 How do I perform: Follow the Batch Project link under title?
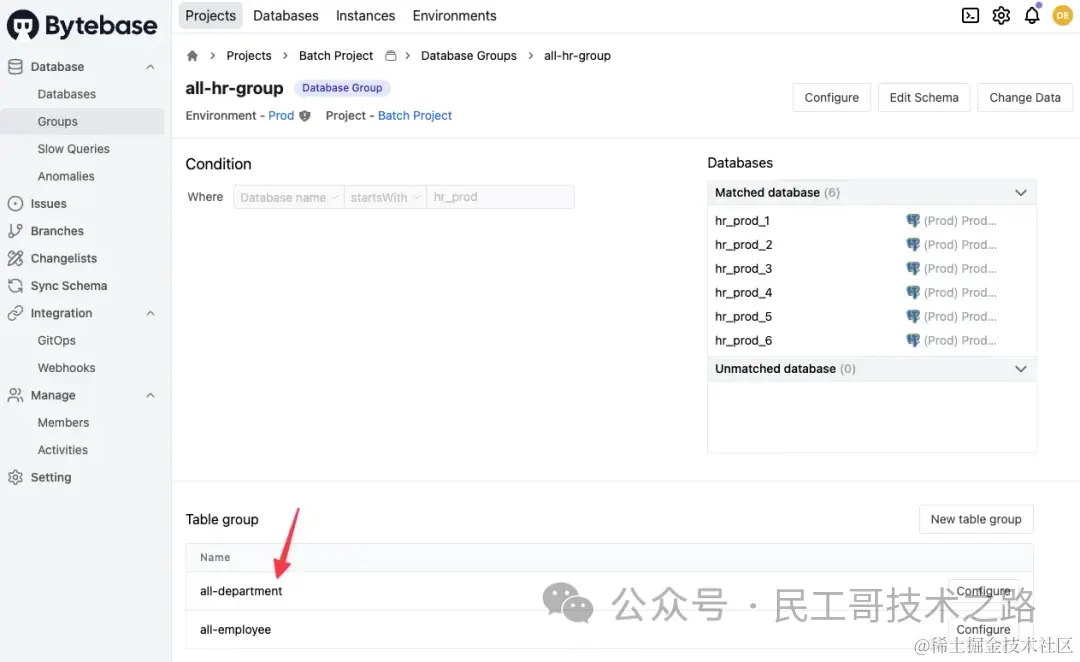tap(415, 116)
